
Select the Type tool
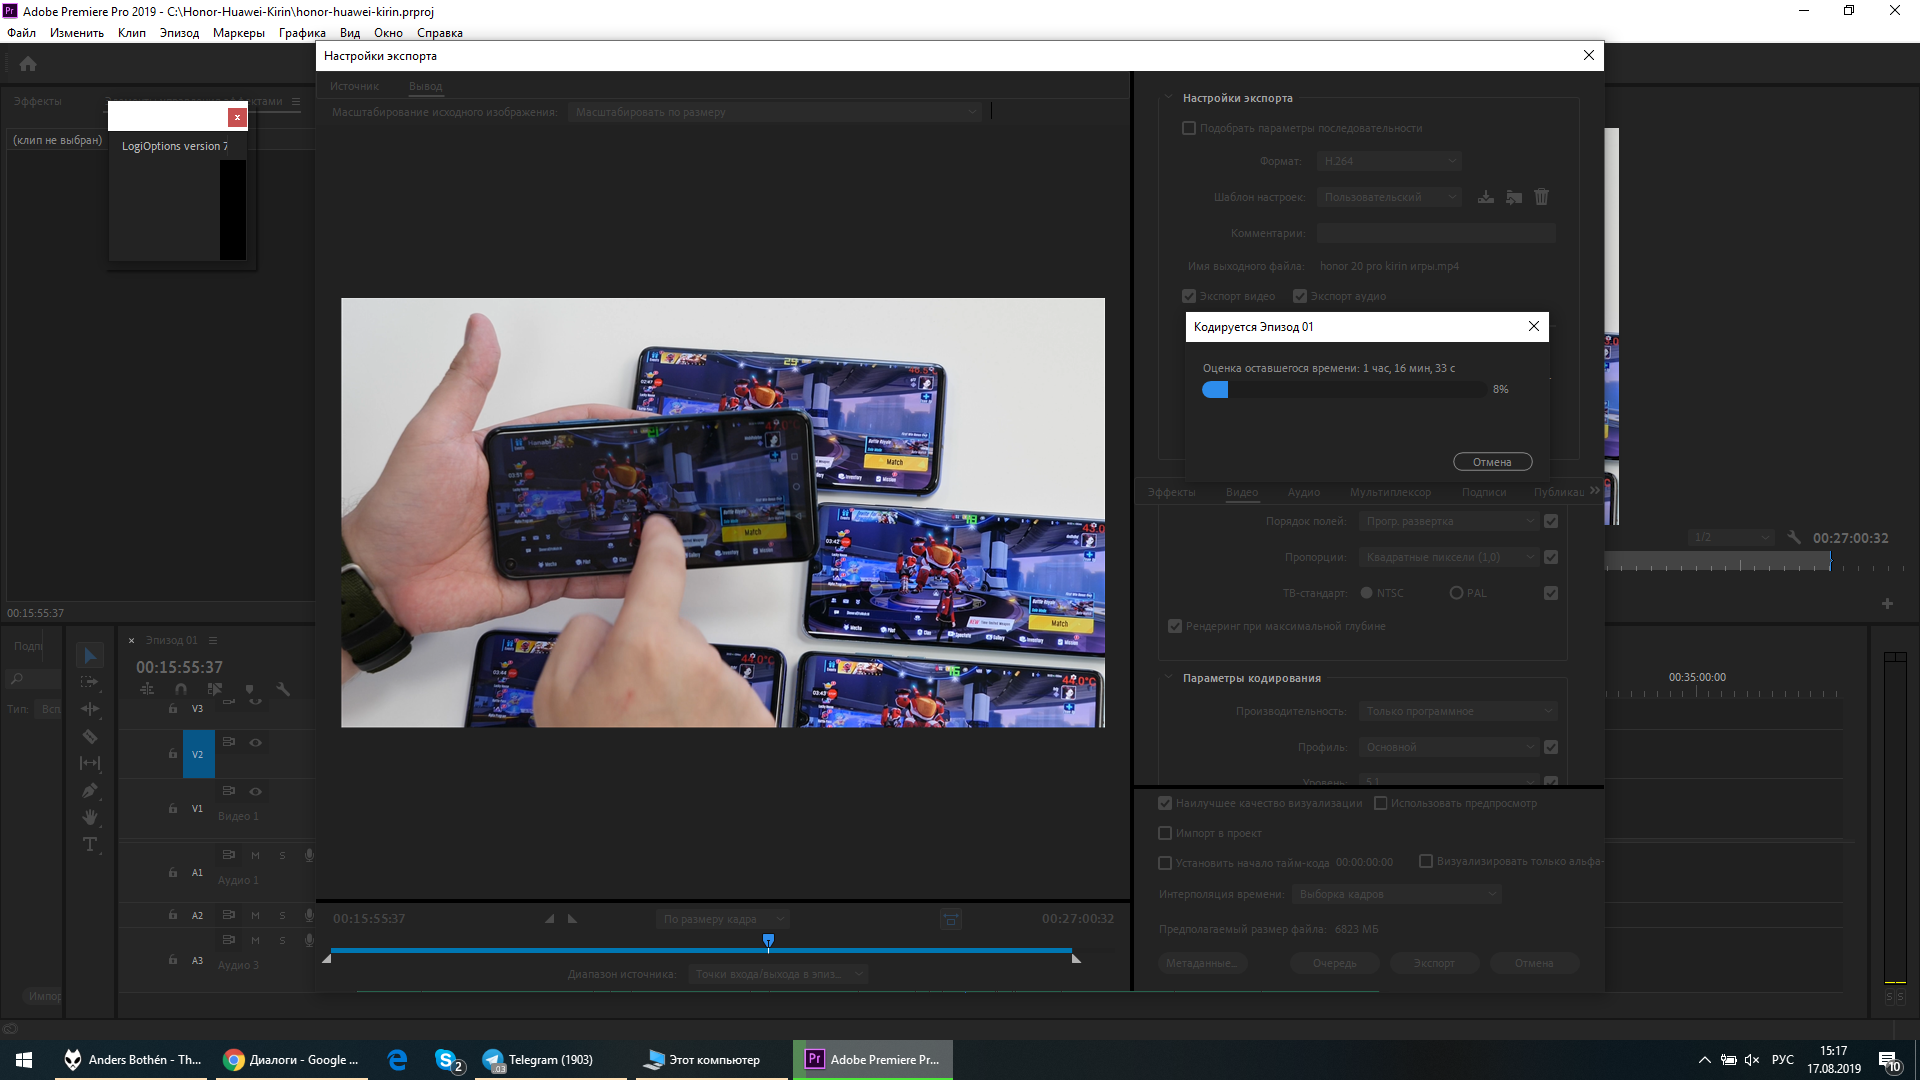pyautogui.click(x=90, y=844)
